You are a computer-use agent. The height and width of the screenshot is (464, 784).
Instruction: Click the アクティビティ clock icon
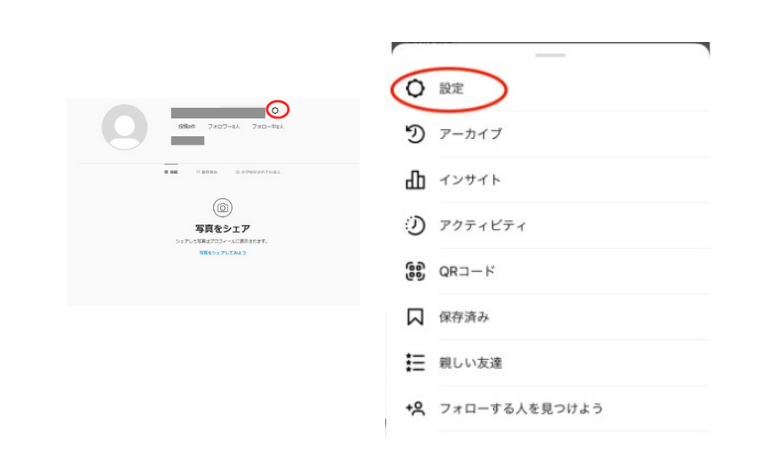pyautogui.click(x=415, y=226)
